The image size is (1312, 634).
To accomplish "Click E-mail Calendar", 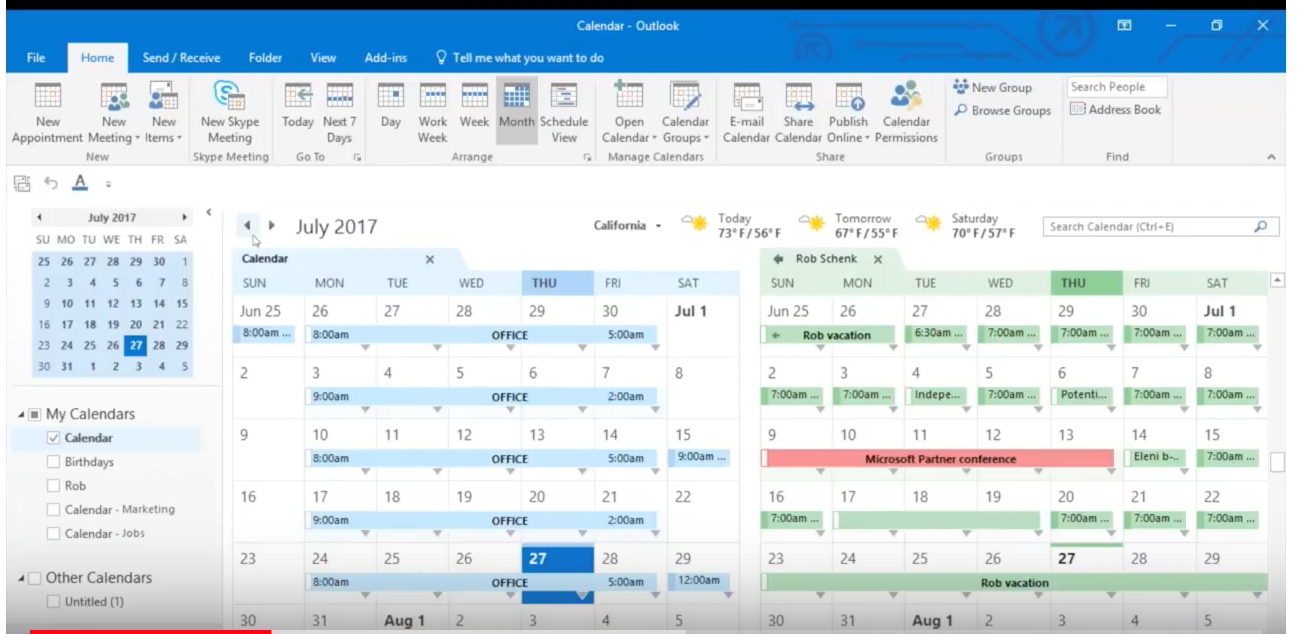I will point(745,113).
